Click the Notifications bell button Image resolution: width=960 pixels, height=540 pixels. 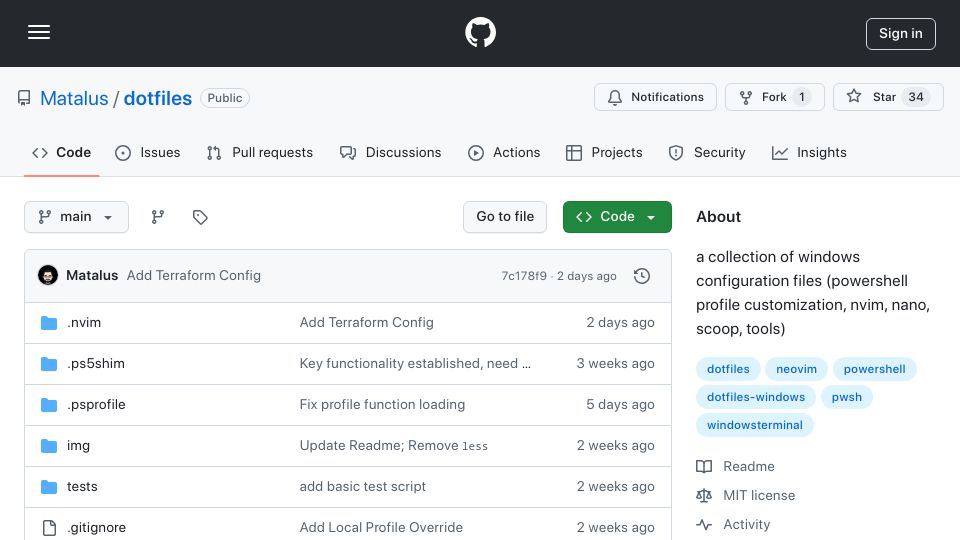(655, 97)
